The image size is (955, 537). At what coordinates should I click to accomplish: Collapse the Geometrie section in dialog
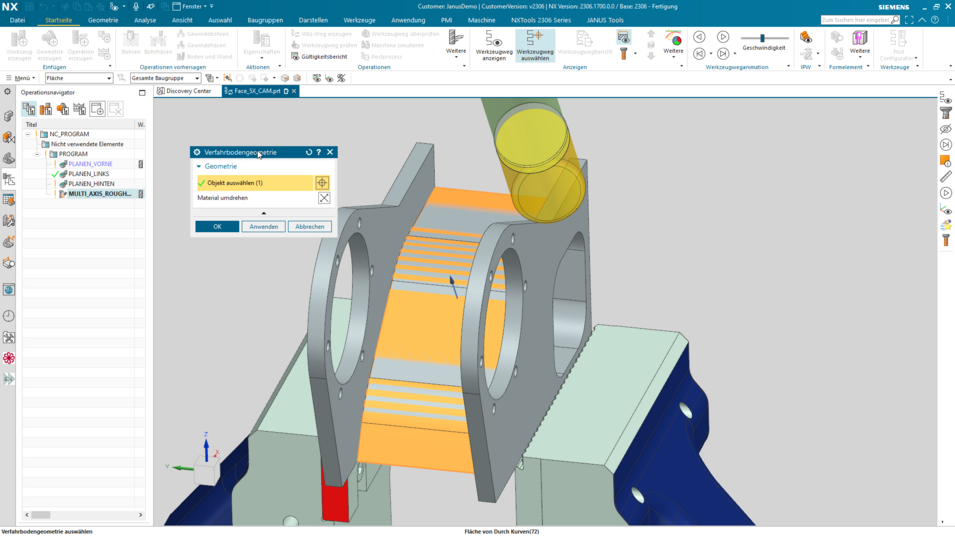coord(199,166)
